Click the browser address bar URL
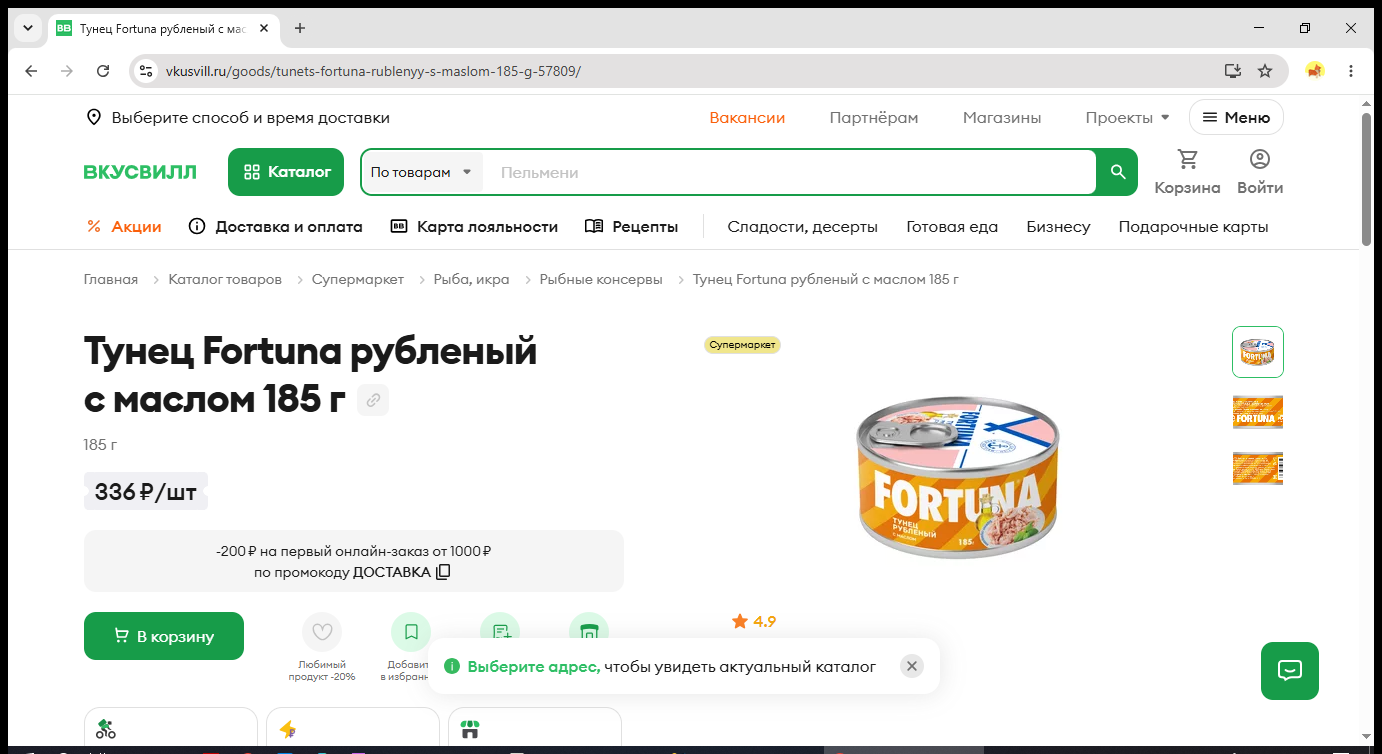Viewport: 1382px width, 754px height. pyautogui.click(x=372, y=71)
